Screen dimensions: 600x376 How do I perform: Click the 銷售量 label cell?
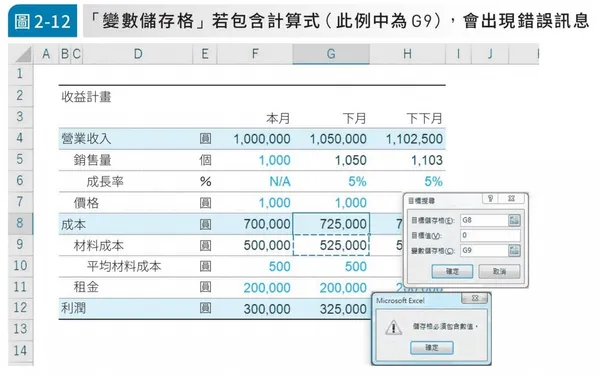click(x=92, y=160)
